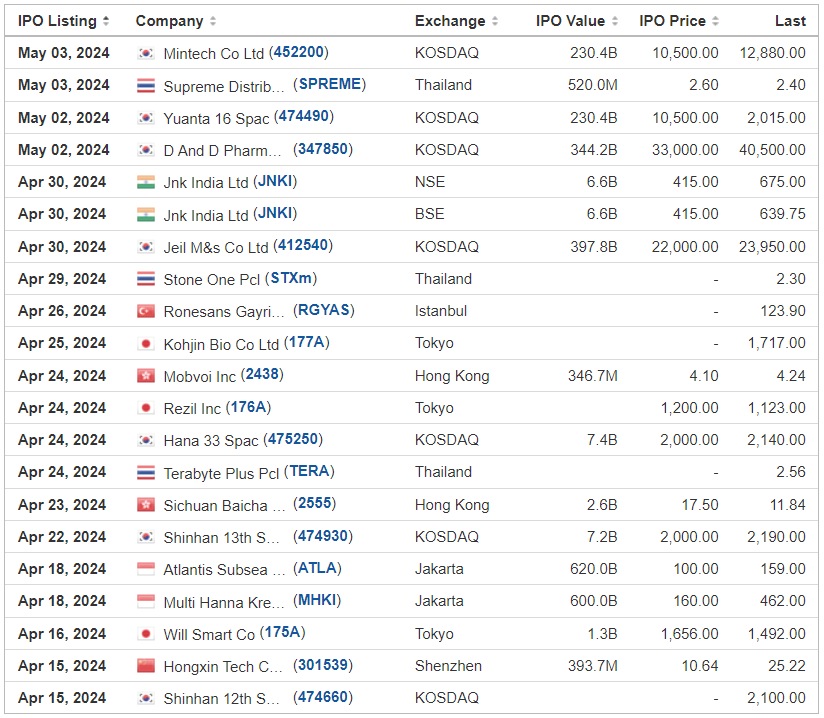Click Japan flag beside Kohjin Bio Co Ltd
The width and height of the screenshot is (824, 718).
[146, 344]
